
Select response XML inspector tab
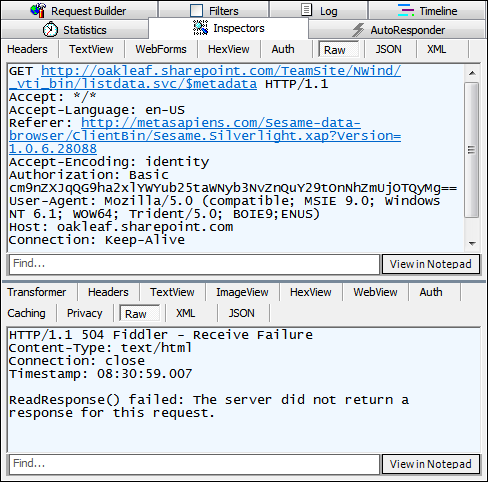[x=185, y=313]
